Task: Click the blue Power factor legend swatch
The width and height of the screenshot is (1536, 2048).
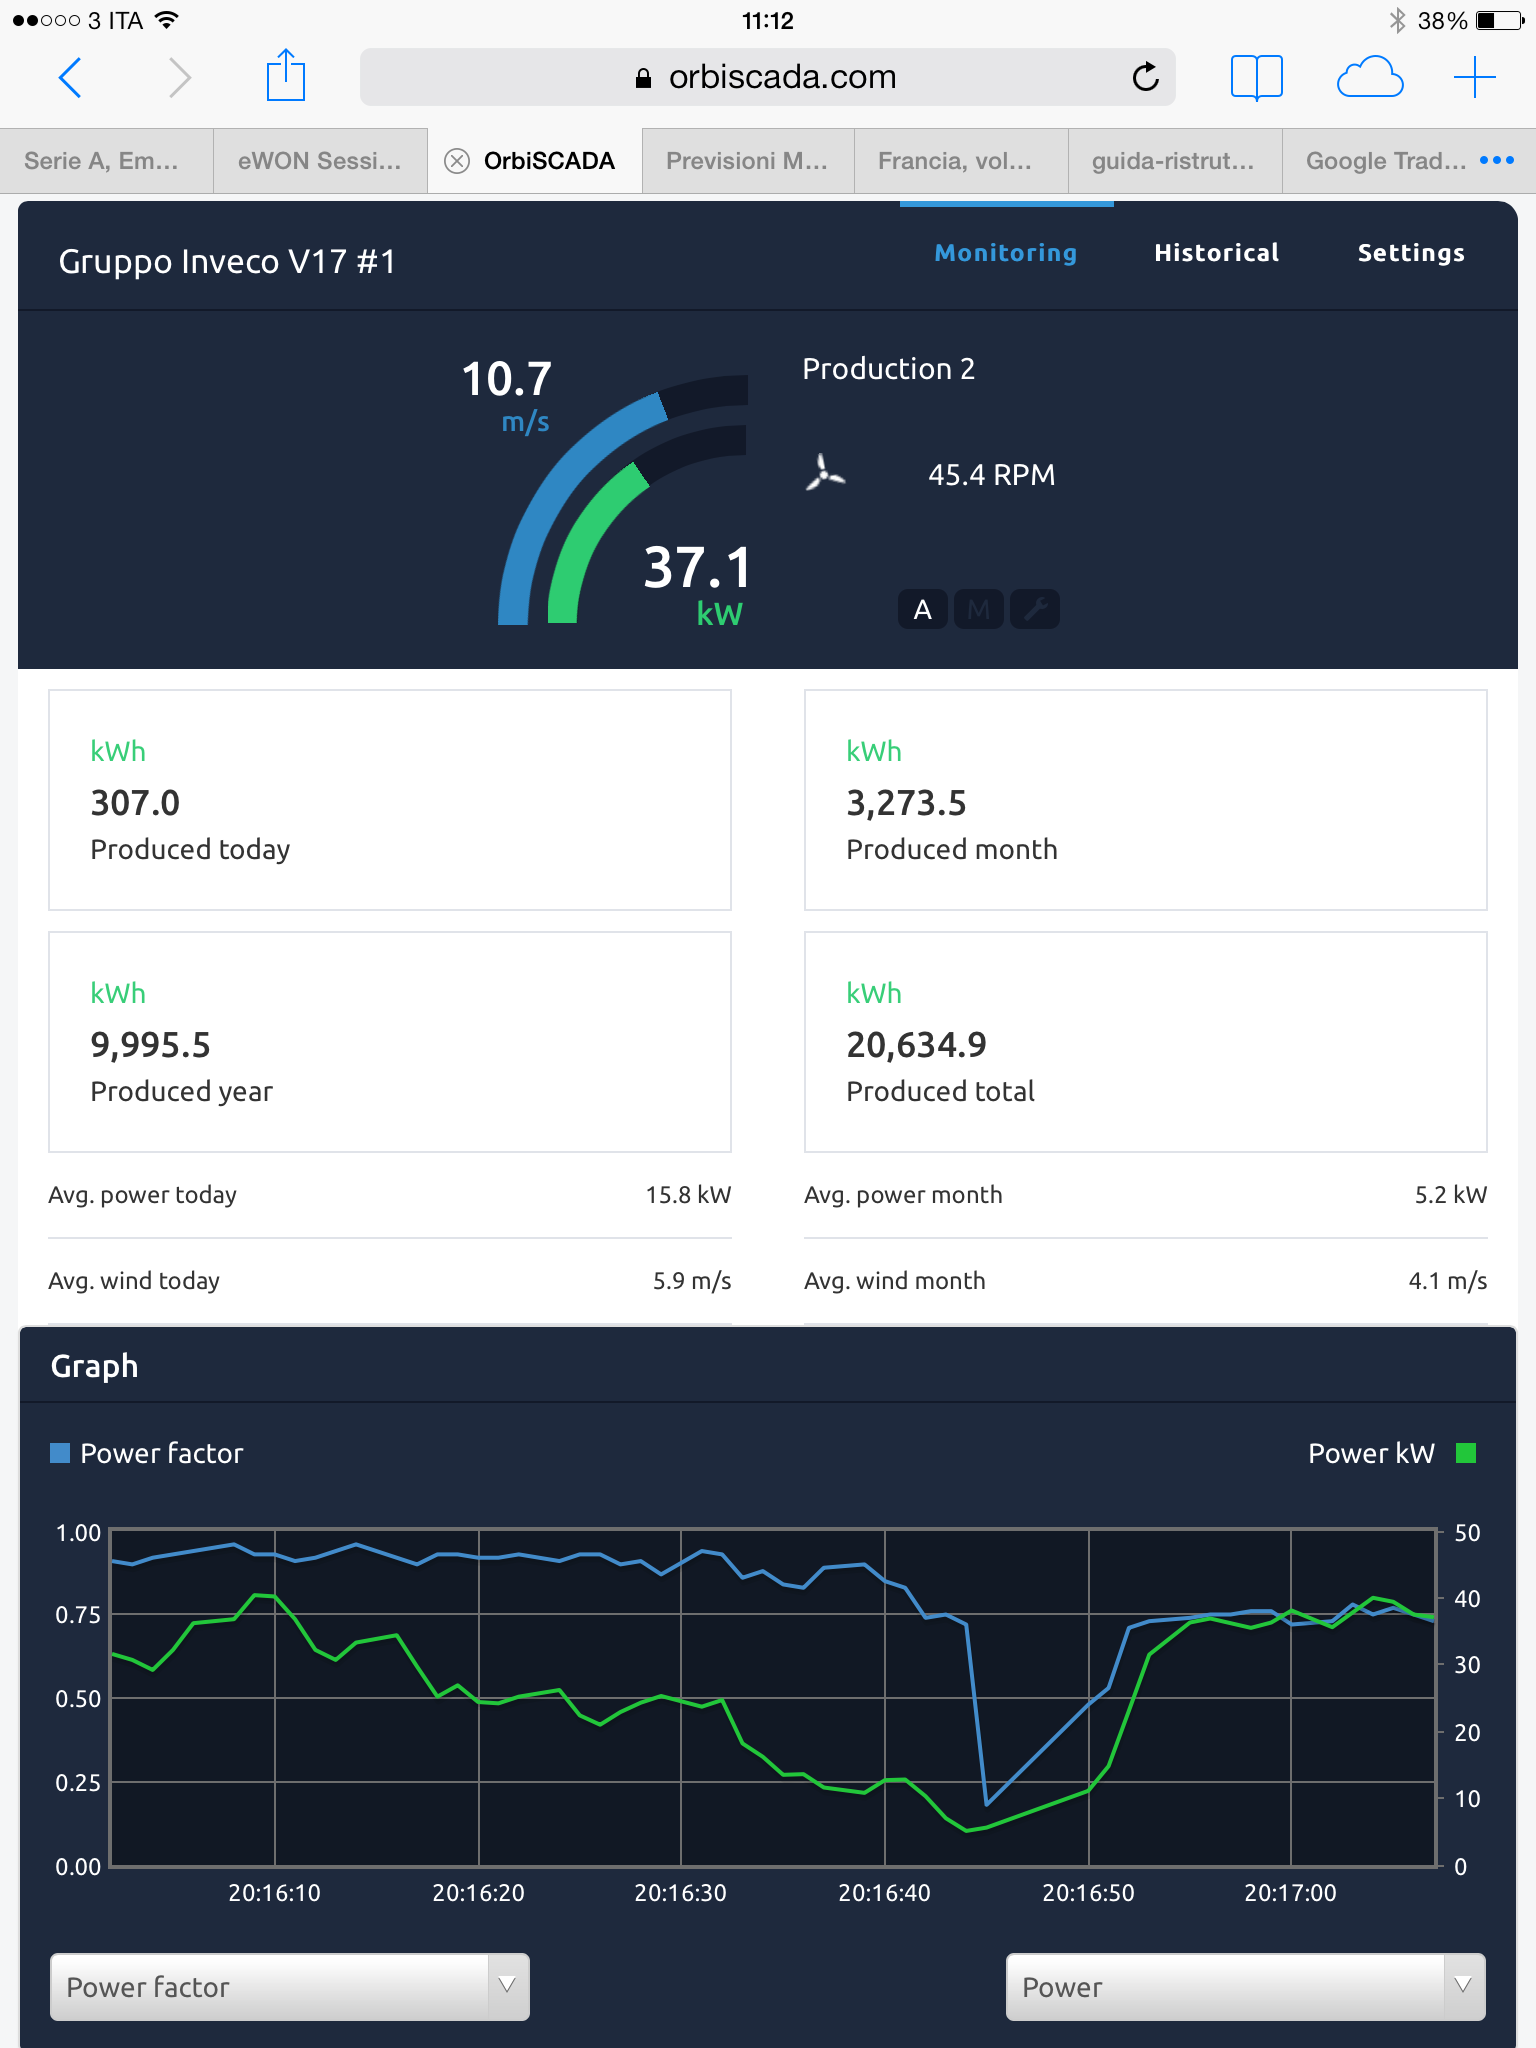Action: (x=60, y=1453)
